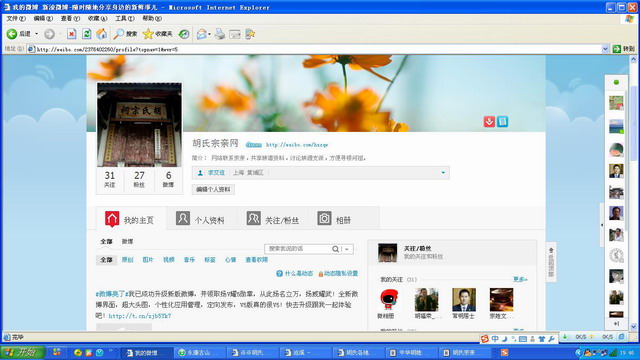Open the 胡氏宗亲 profile avatar photo
The height and width of the screenshot is (360, 640).
click(140, 125)
